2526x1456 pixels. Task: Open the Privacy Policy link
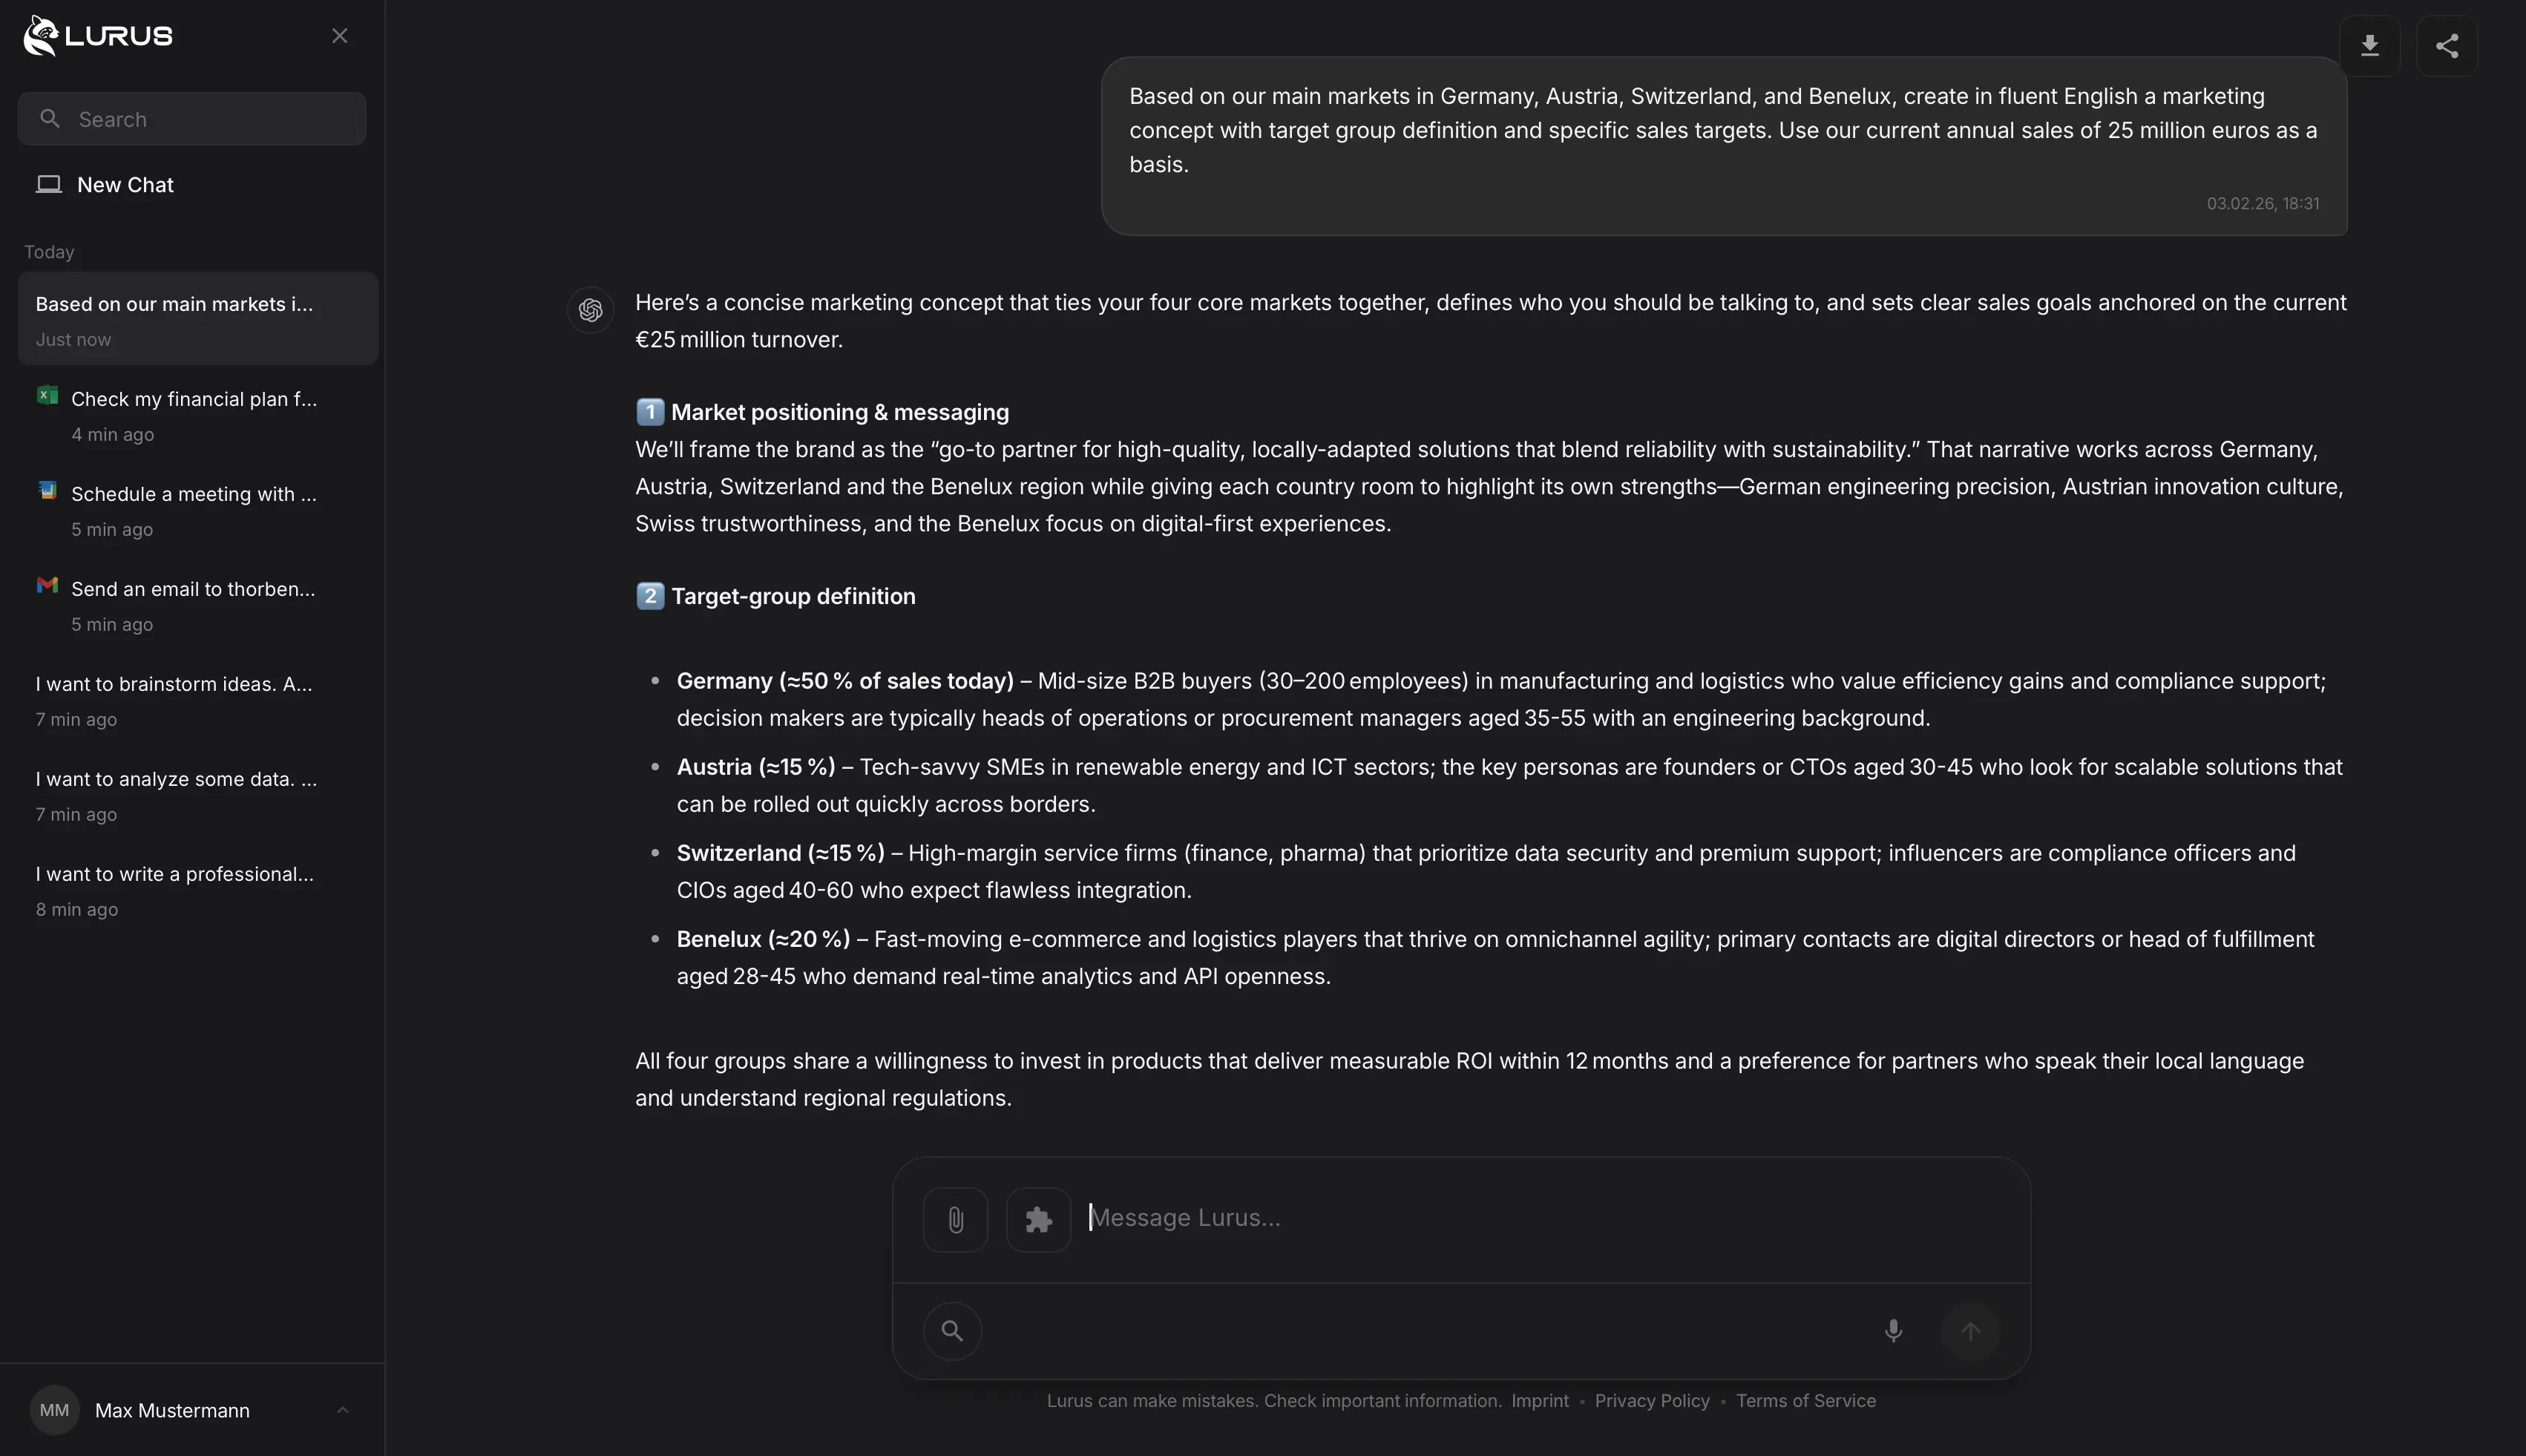click(x=1652, y=1401)
